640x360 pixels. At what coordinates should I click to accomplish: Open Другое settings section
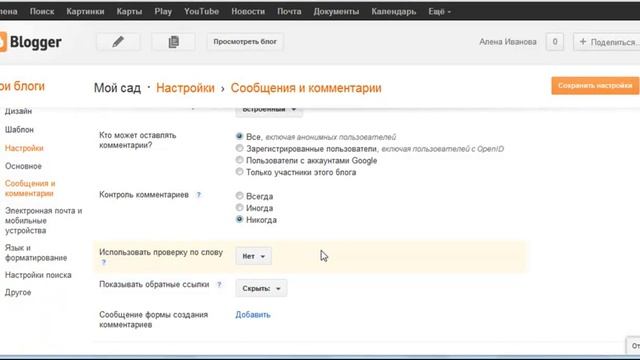click(x=18, y=293)
